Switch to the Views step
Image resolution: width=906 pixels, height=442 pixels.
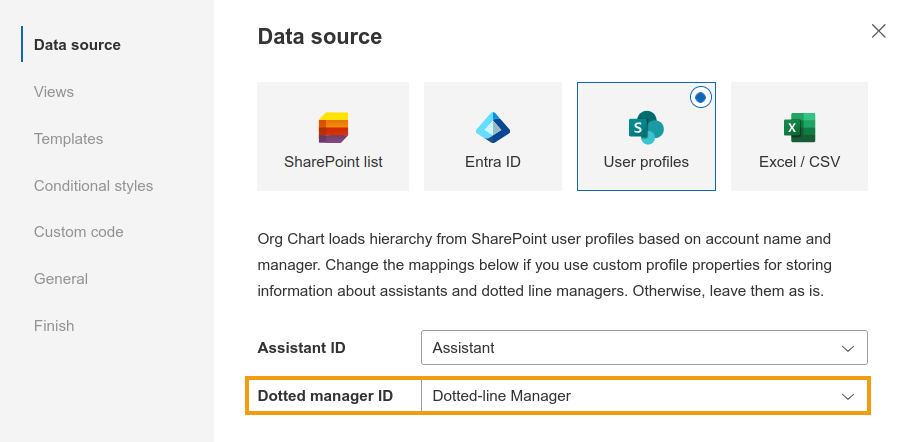pyautogui.click(x=54, y=92)
